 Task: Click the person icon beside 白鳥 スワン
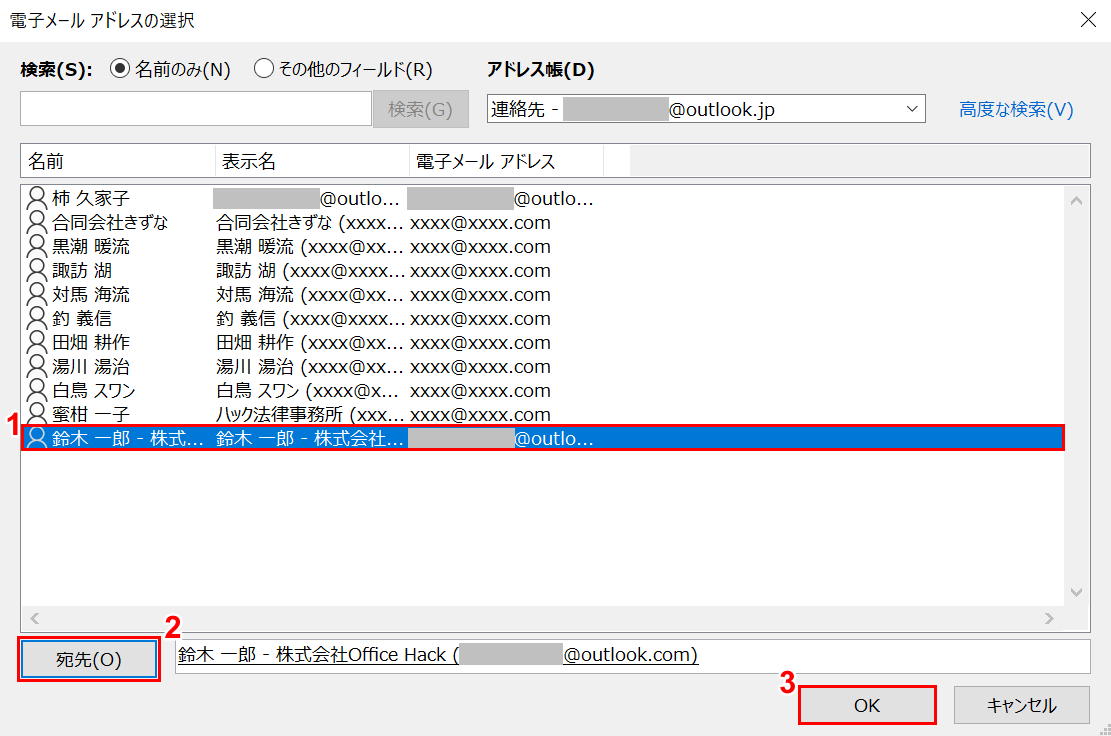(x=37, y=390)
